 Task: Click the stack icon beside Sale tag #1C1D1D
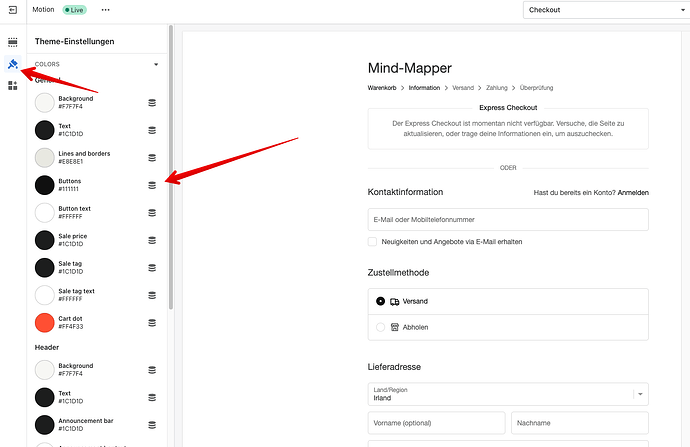[x=152, y=267]
